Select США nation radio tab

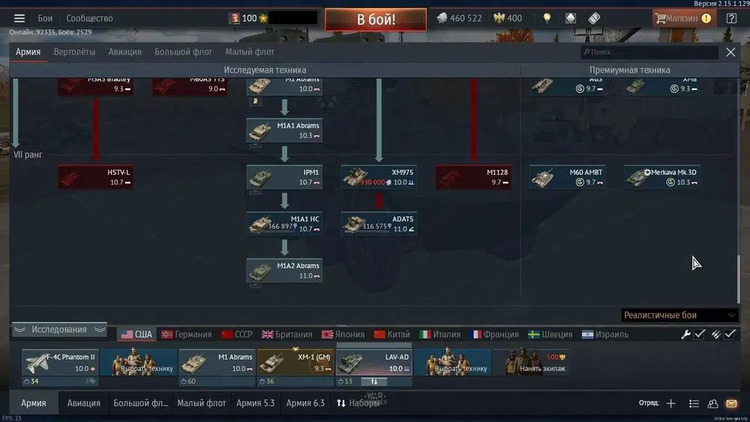137,334
